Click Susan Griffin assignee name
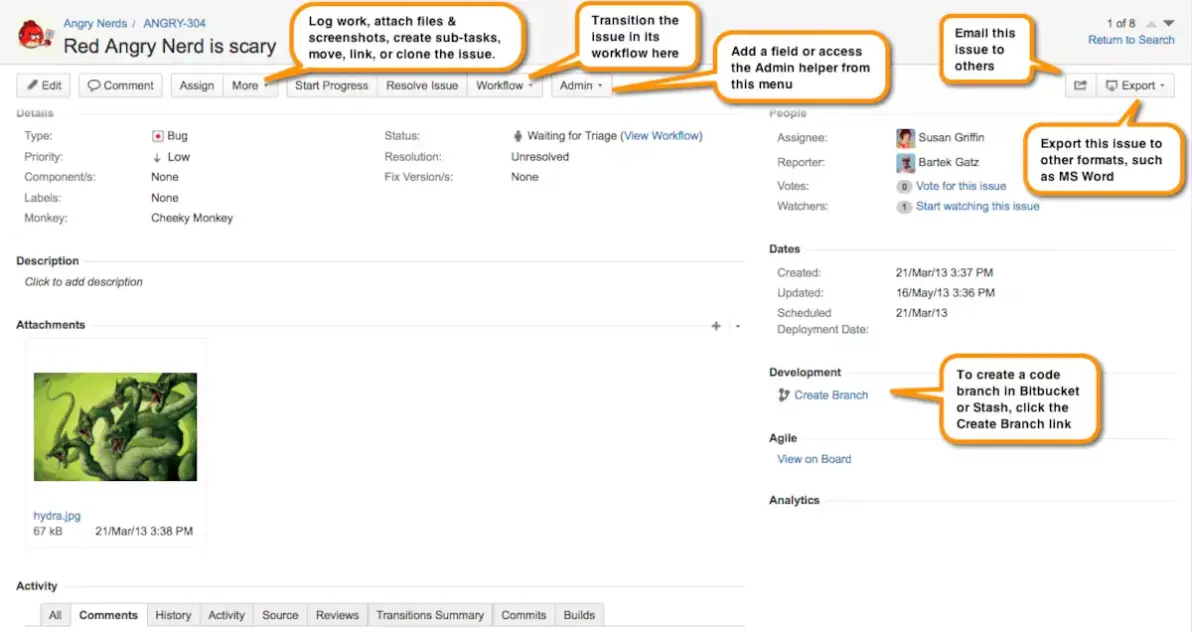The height and width of the screenshot is (632, 1192). [951, 138]
